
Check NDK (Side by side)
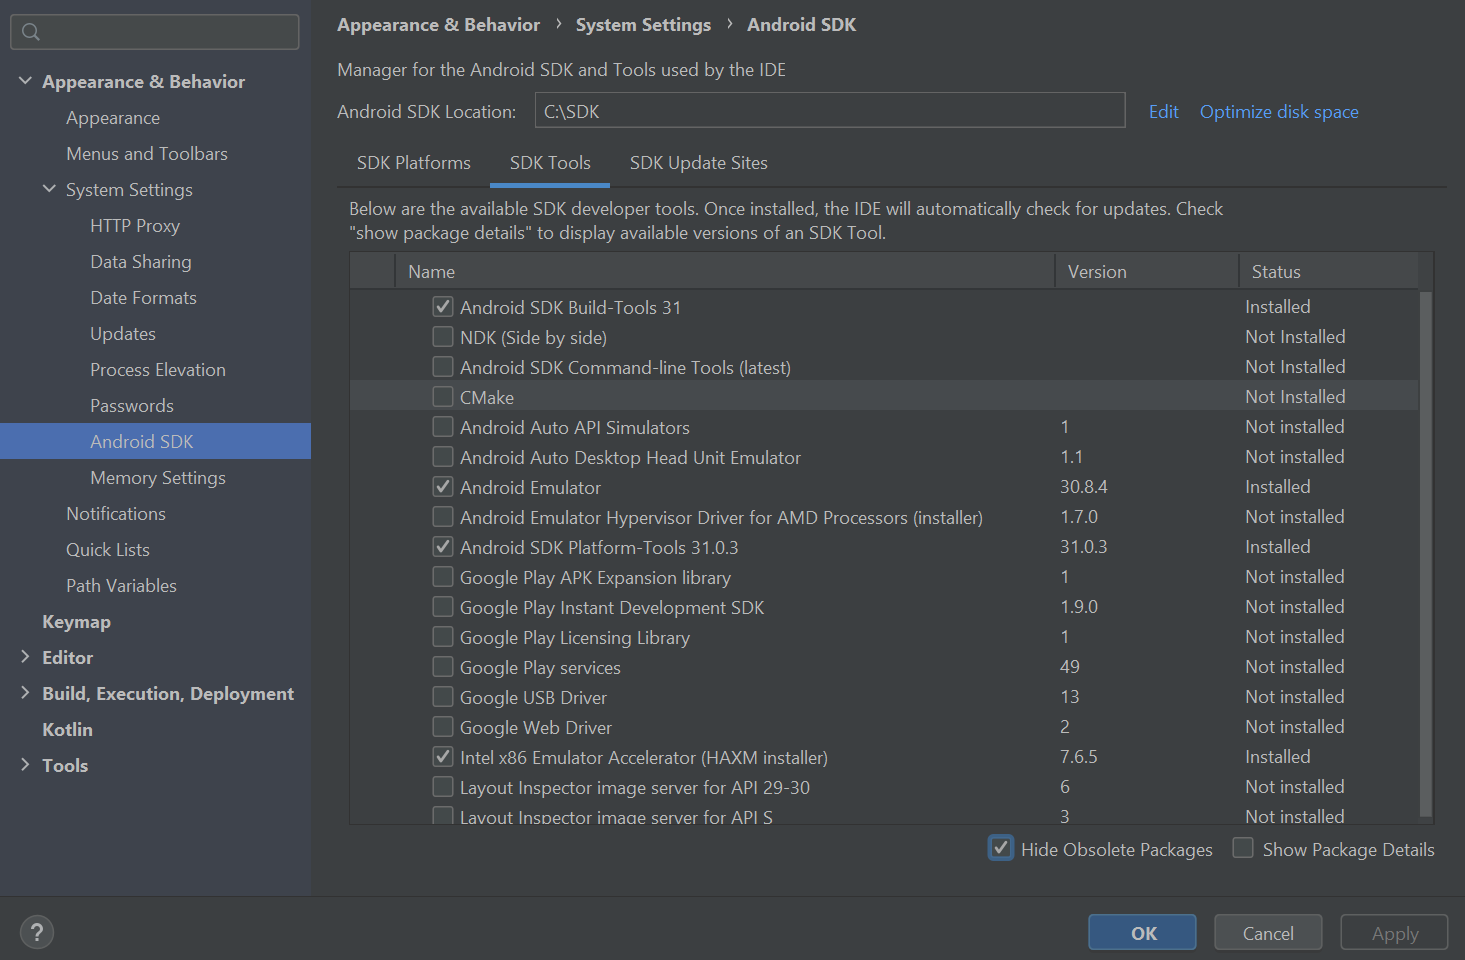click(443, 337)
